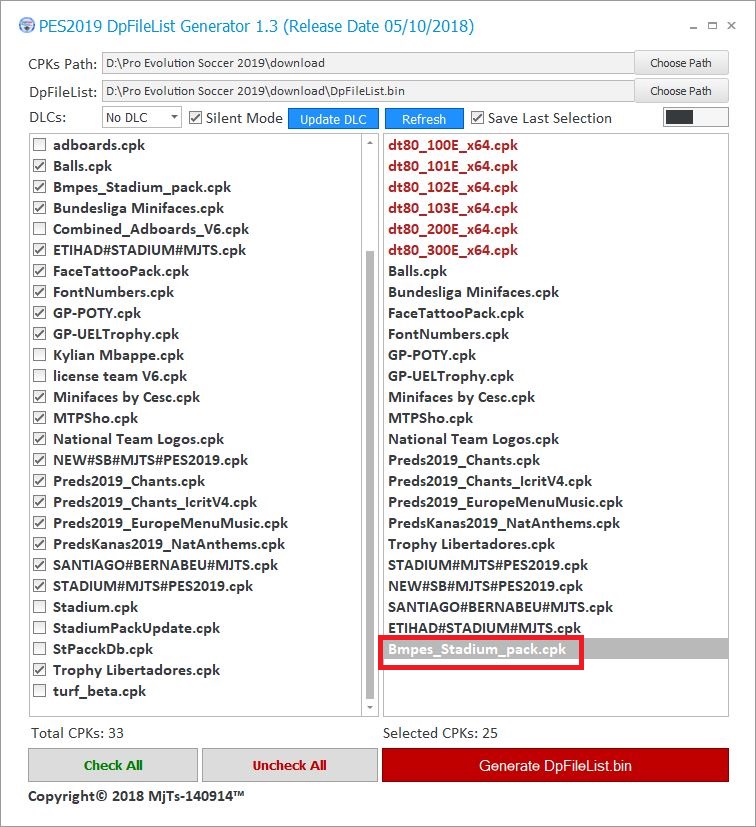Click the Uncheck All button

pos(290,765)
